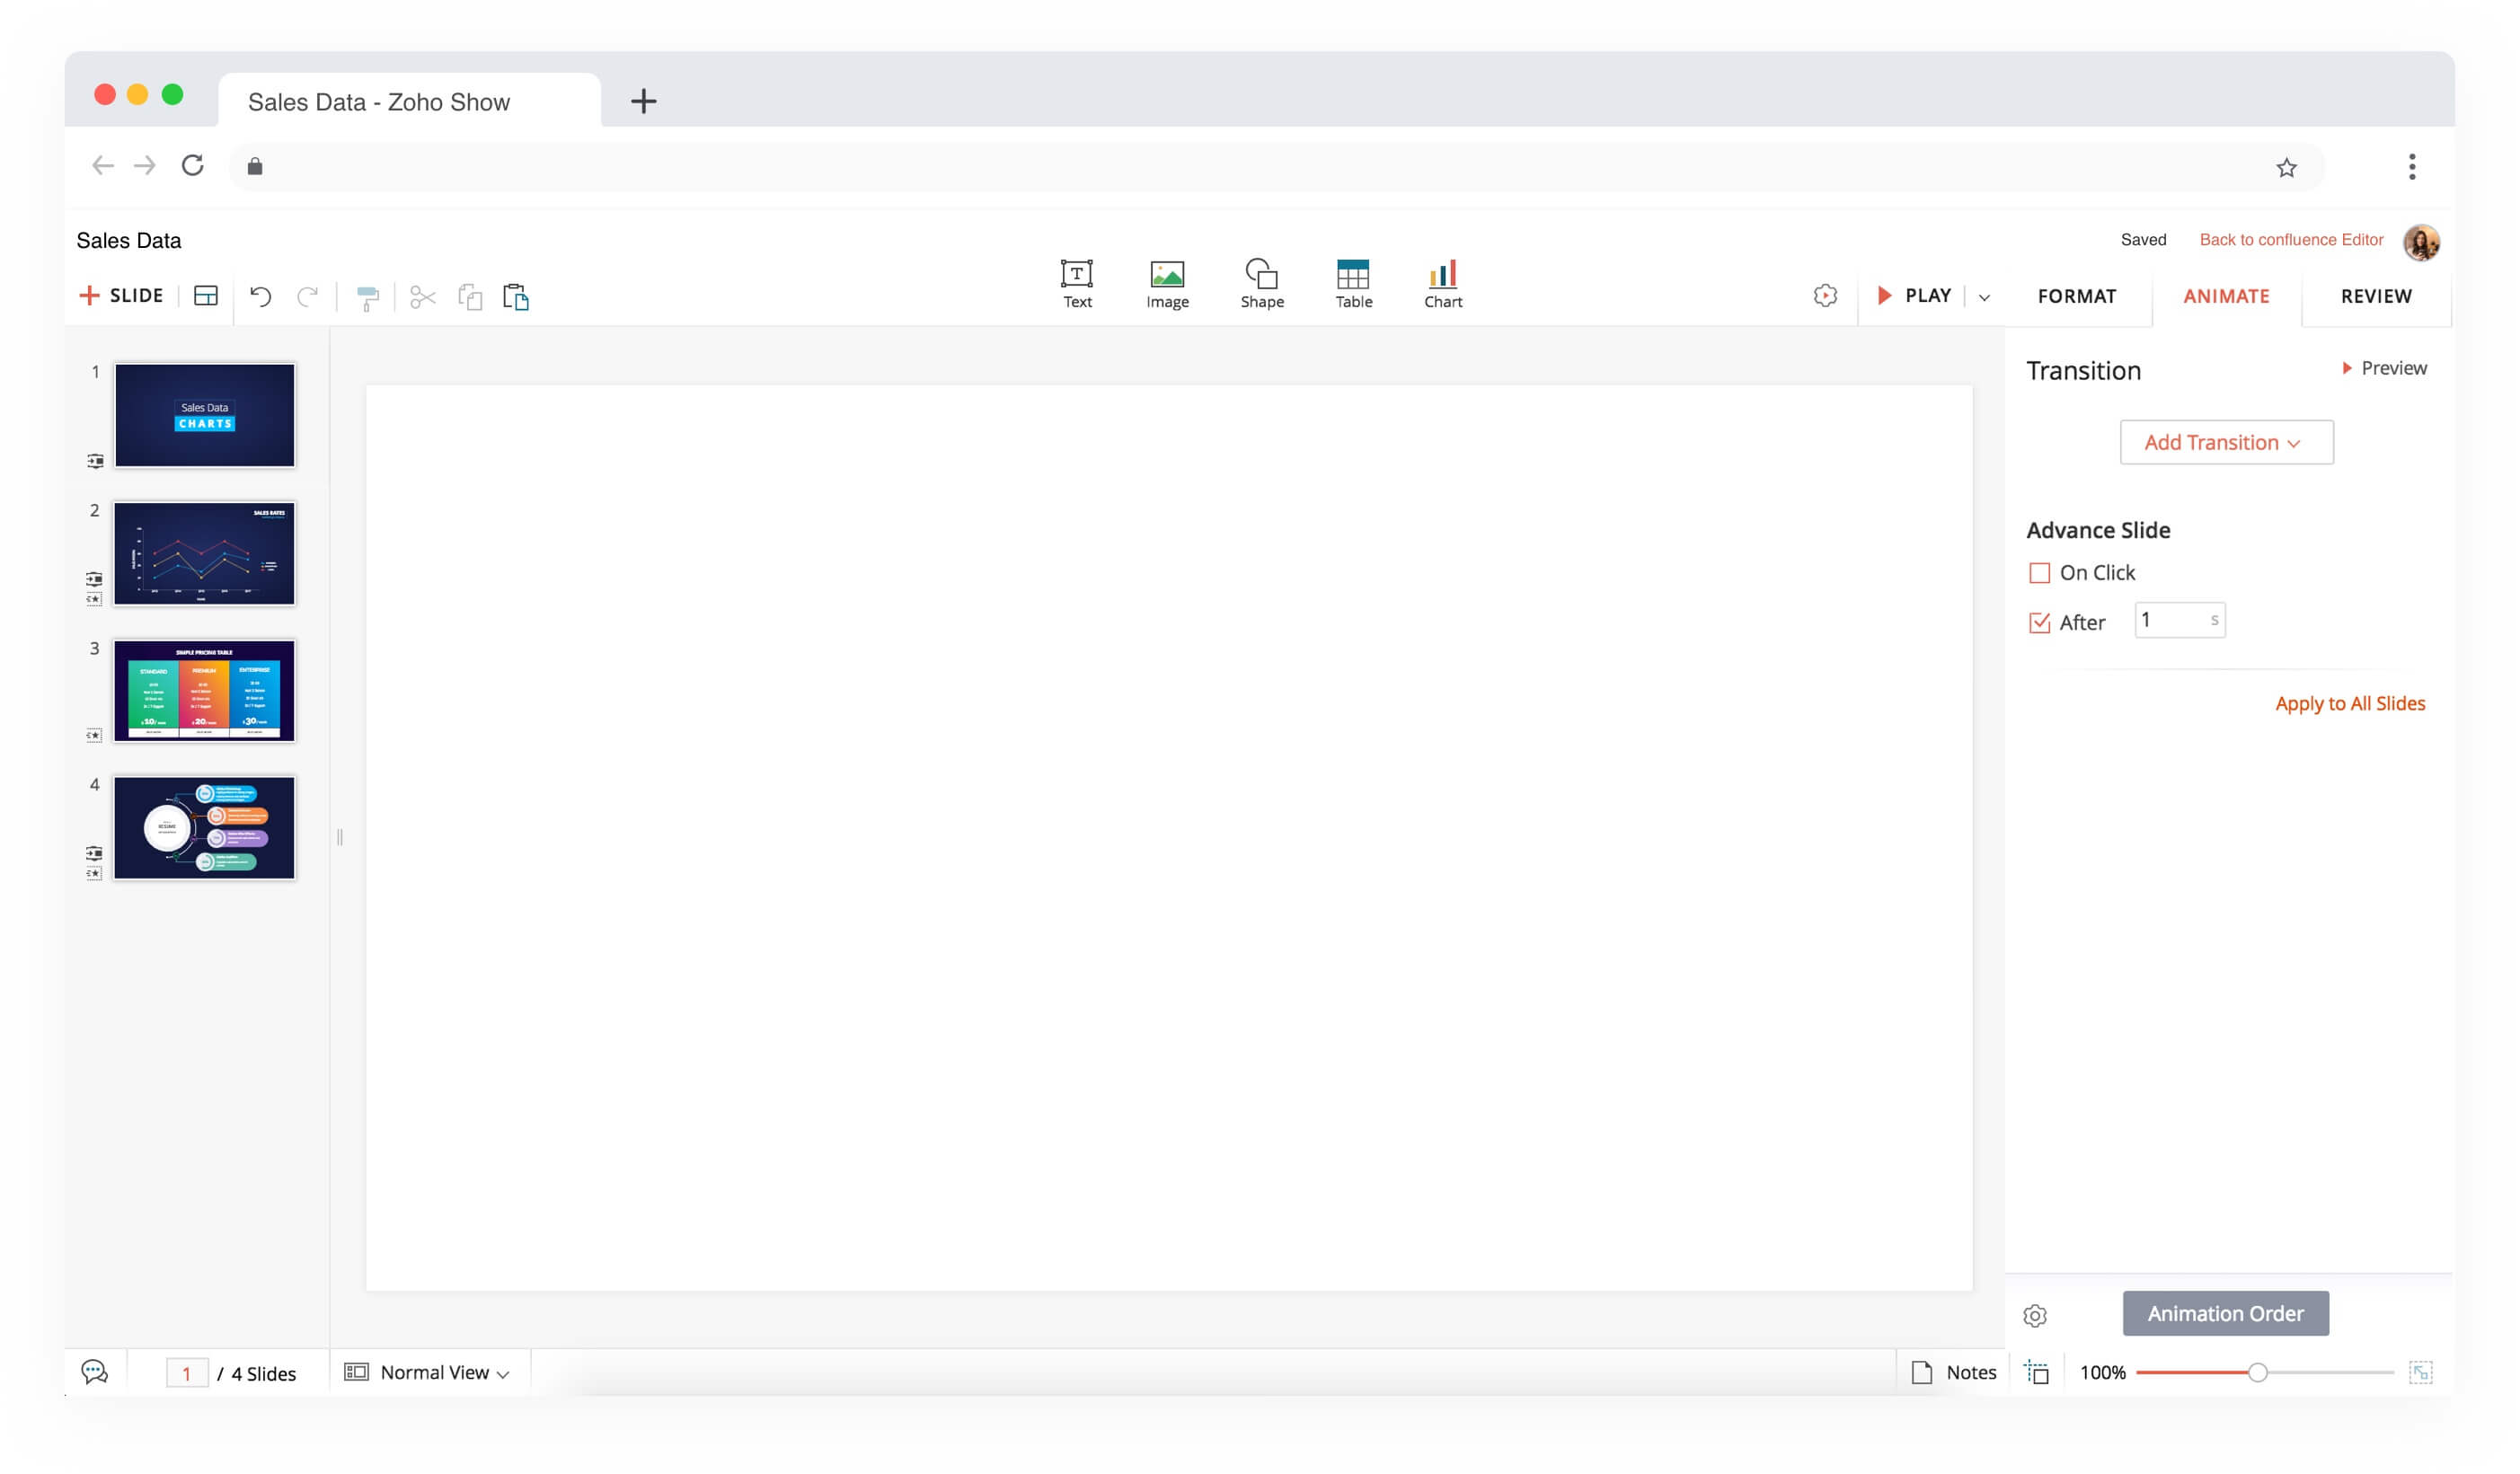Viewport: 2520px width, 1474px height.
Task: Open the Add Transition dropdown
Action: pyautogui.click(x=2225, y=442)
